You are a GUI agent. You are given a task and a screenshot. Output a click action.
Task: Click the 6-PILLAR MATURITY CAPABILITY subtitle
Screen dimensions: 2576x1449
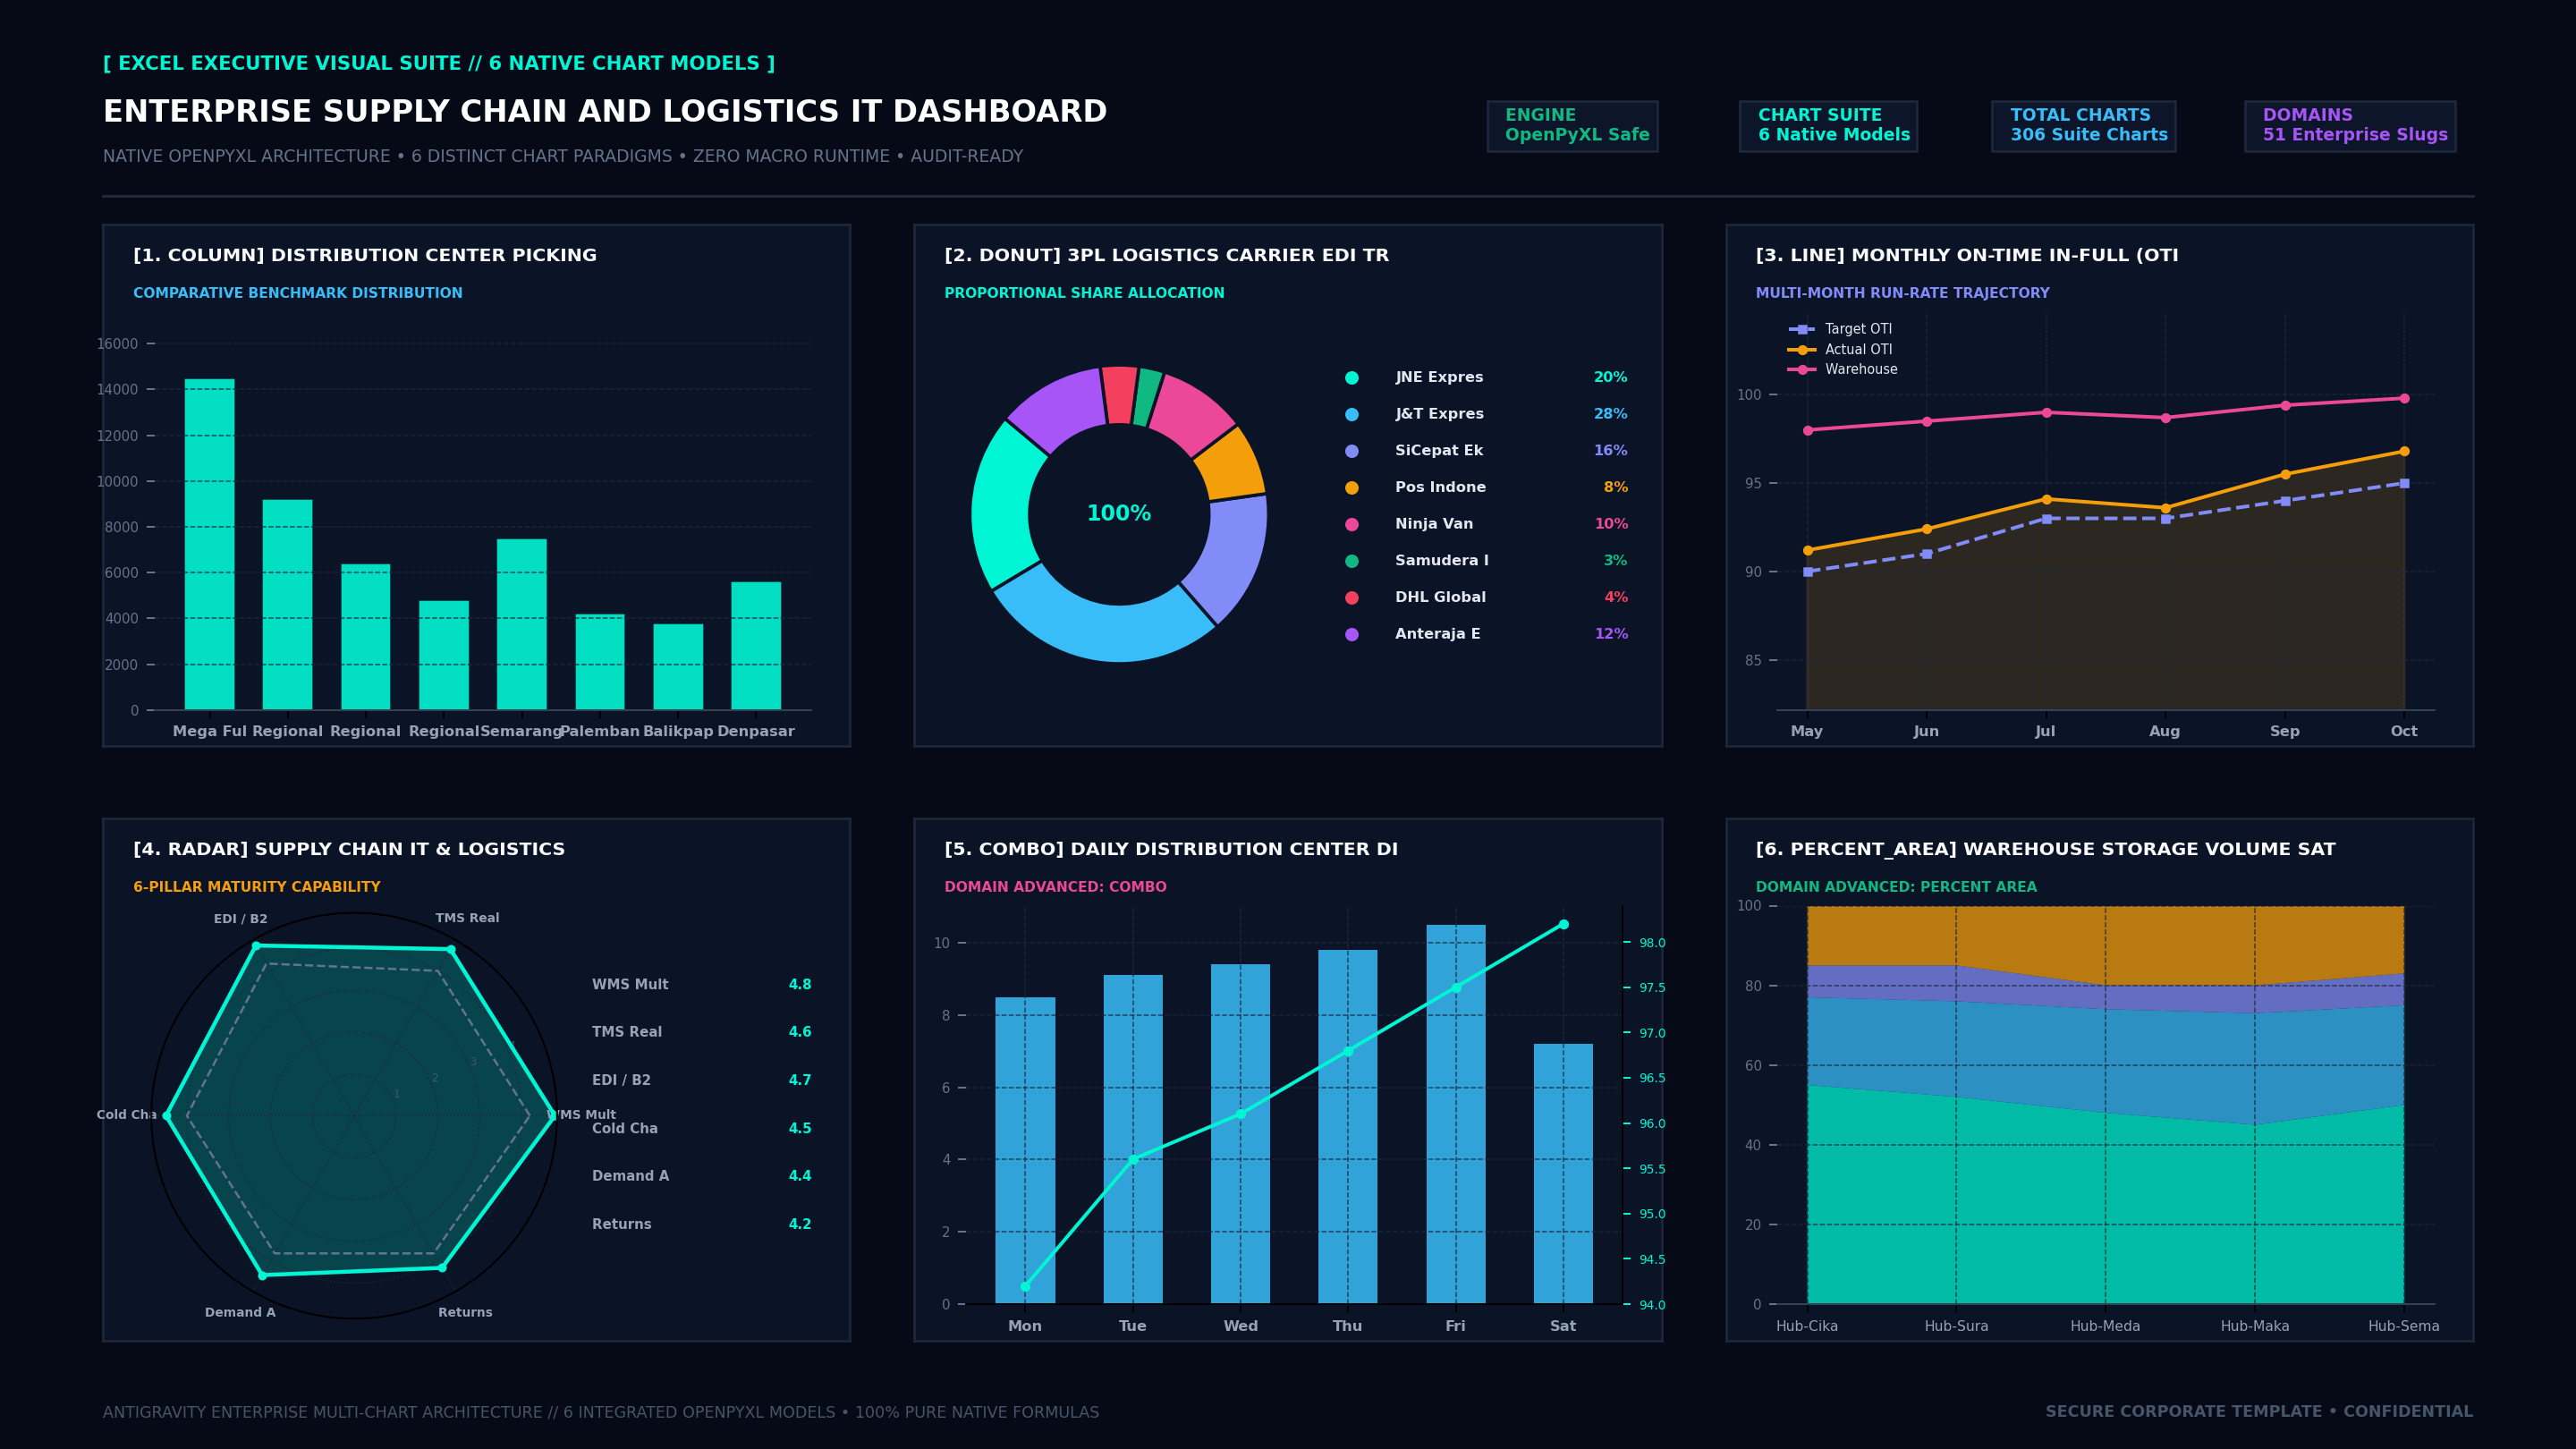coord(257,887)
